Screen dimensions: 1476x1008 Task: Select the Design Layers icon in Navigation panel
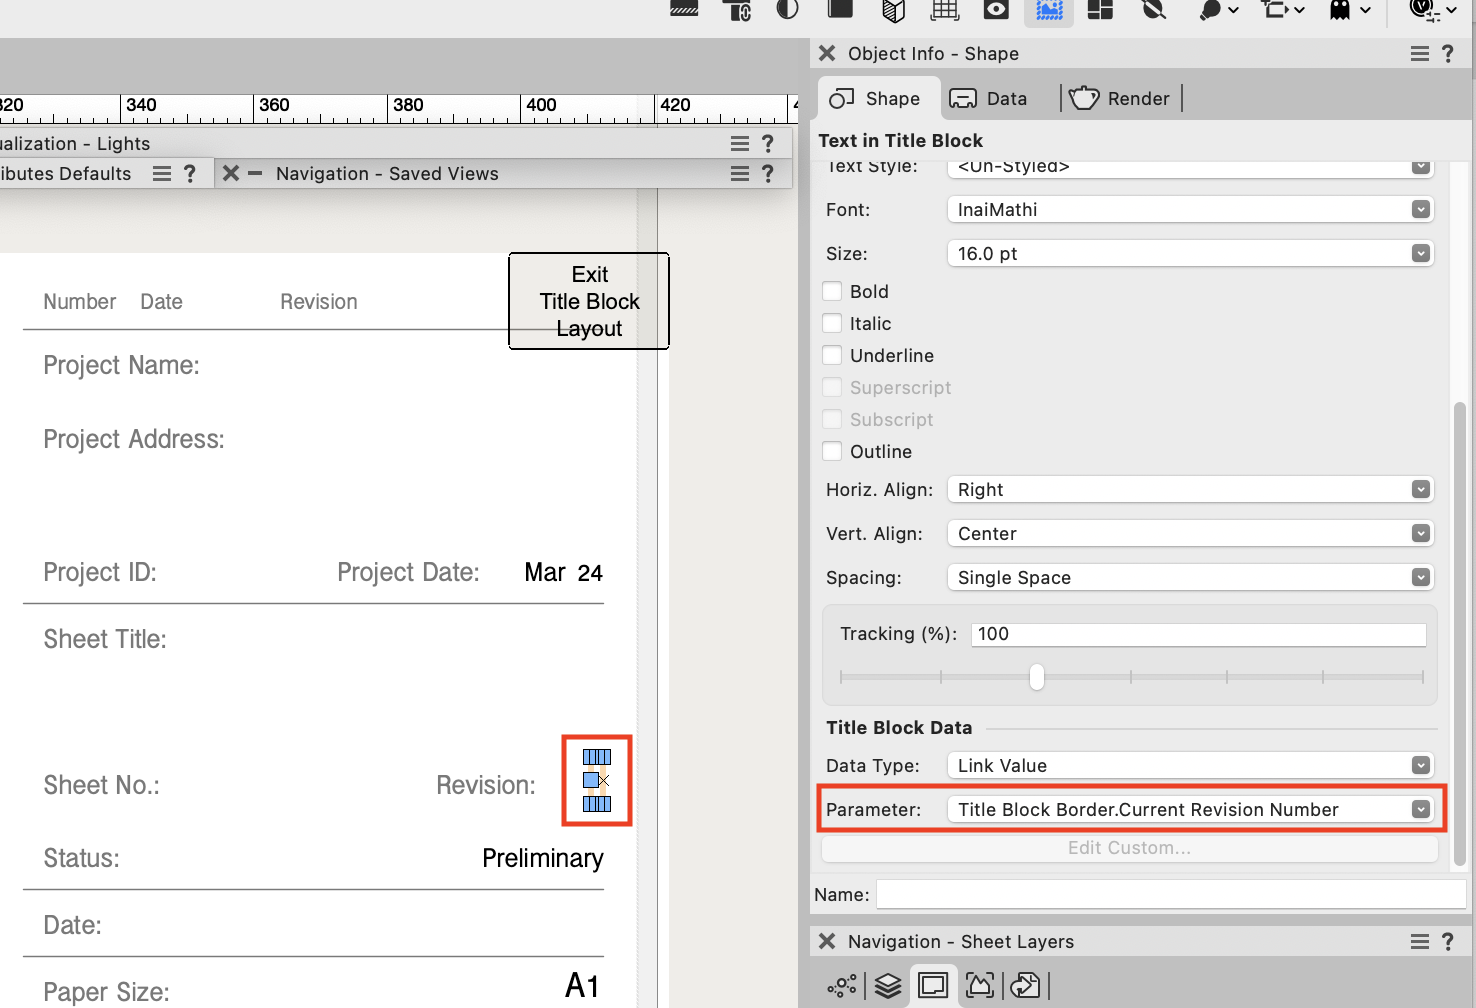pos(888,985)
